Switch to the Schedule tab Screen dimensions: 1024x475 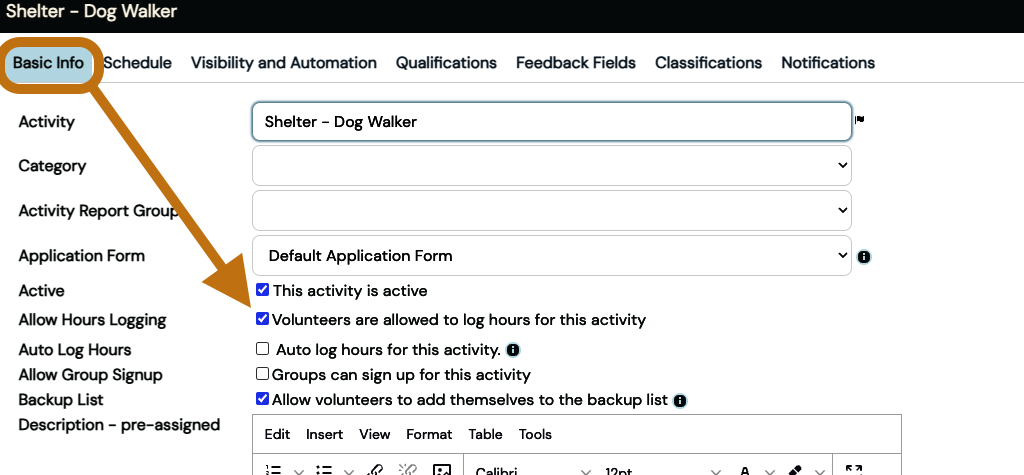[x=138, y=63]
